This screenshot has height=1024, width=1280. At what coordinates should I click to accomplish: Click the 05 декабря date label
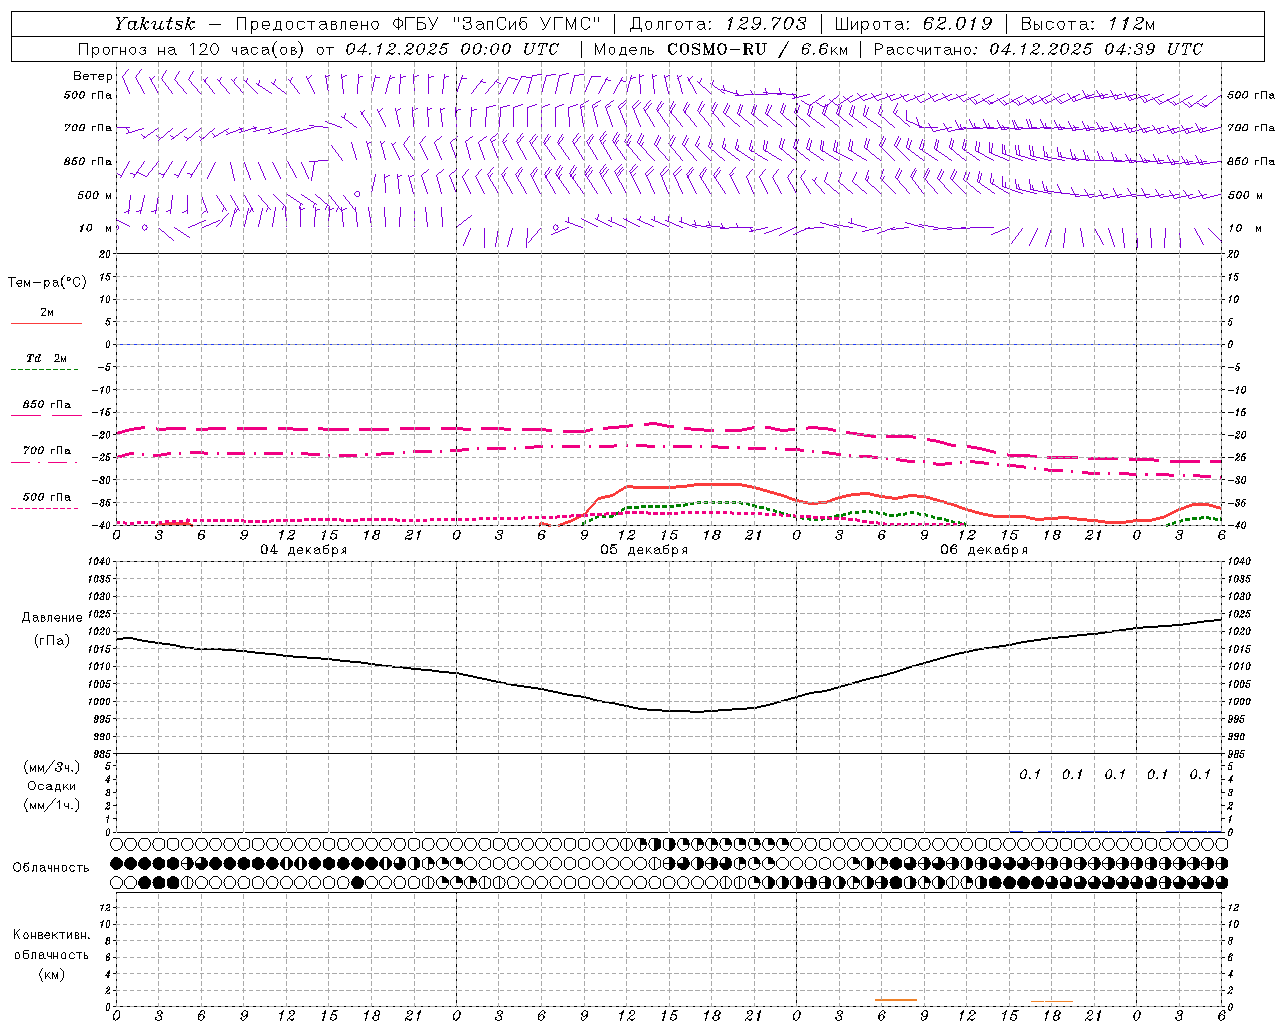644,550
